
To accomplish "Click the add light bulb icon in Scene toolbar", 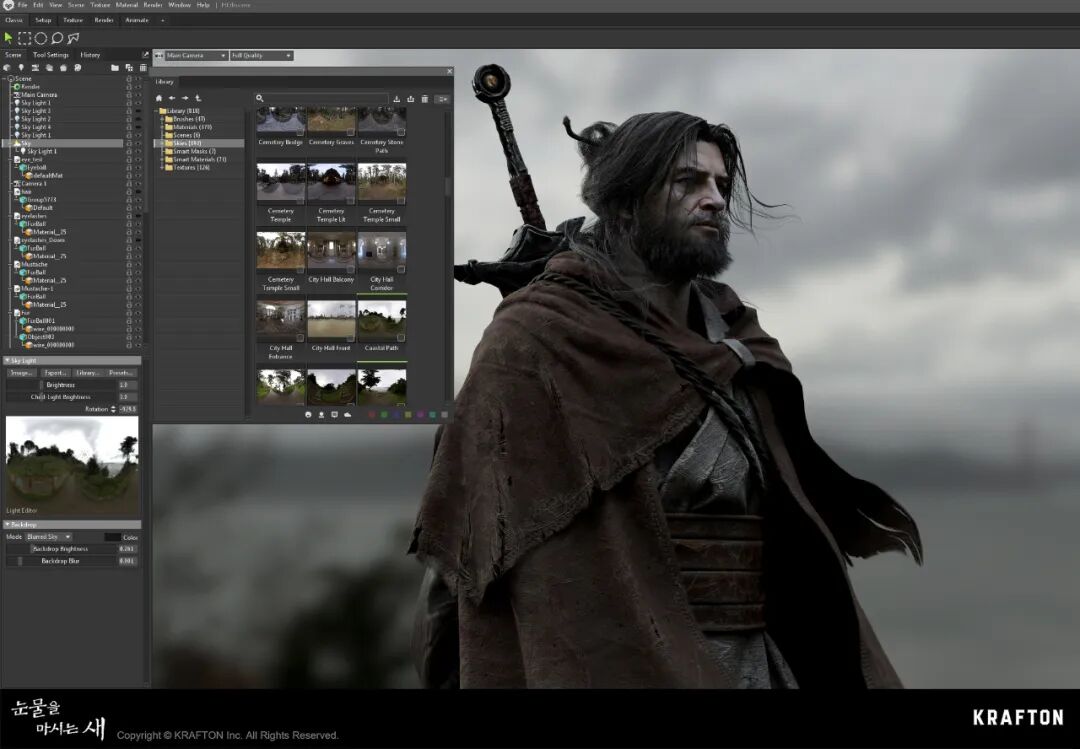I will (x=21, y=68).
